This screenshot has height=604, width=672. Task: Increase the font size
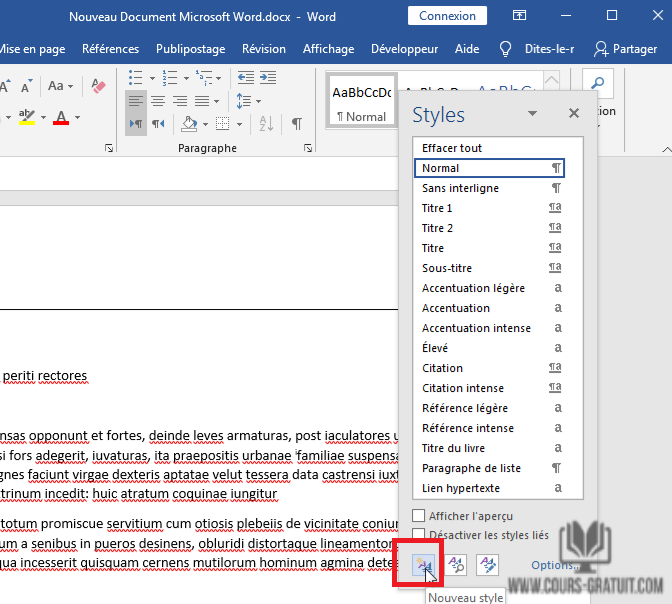click(x=6, y=86)
